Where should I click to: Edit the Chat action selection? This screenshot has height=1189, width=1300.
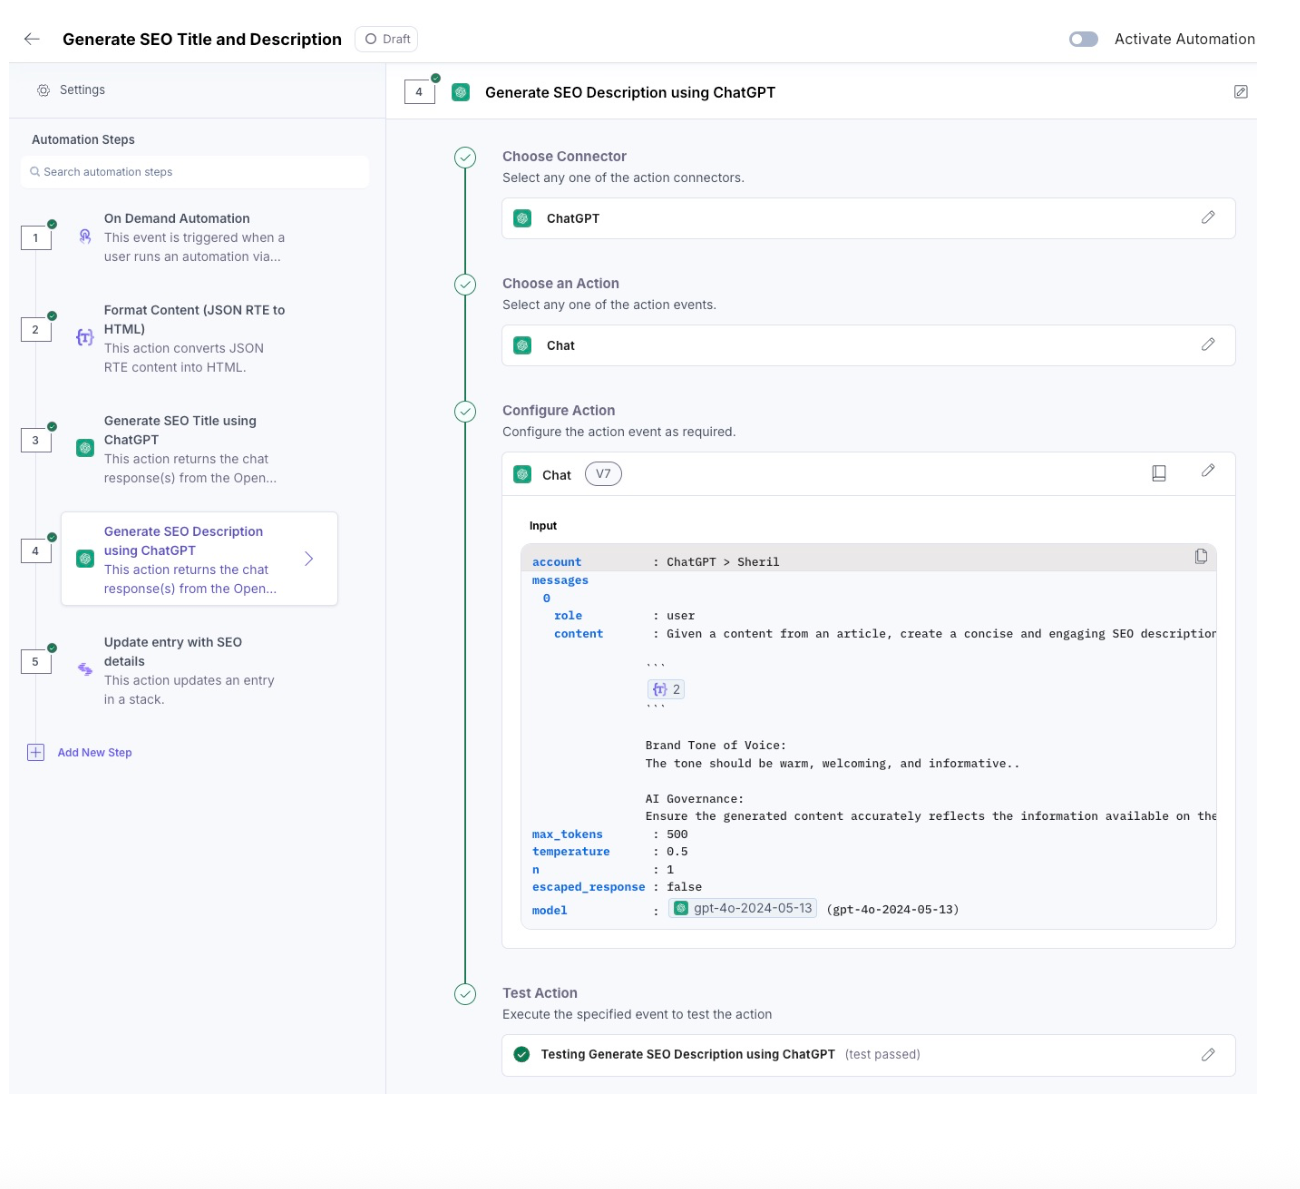coord(1208,345)
